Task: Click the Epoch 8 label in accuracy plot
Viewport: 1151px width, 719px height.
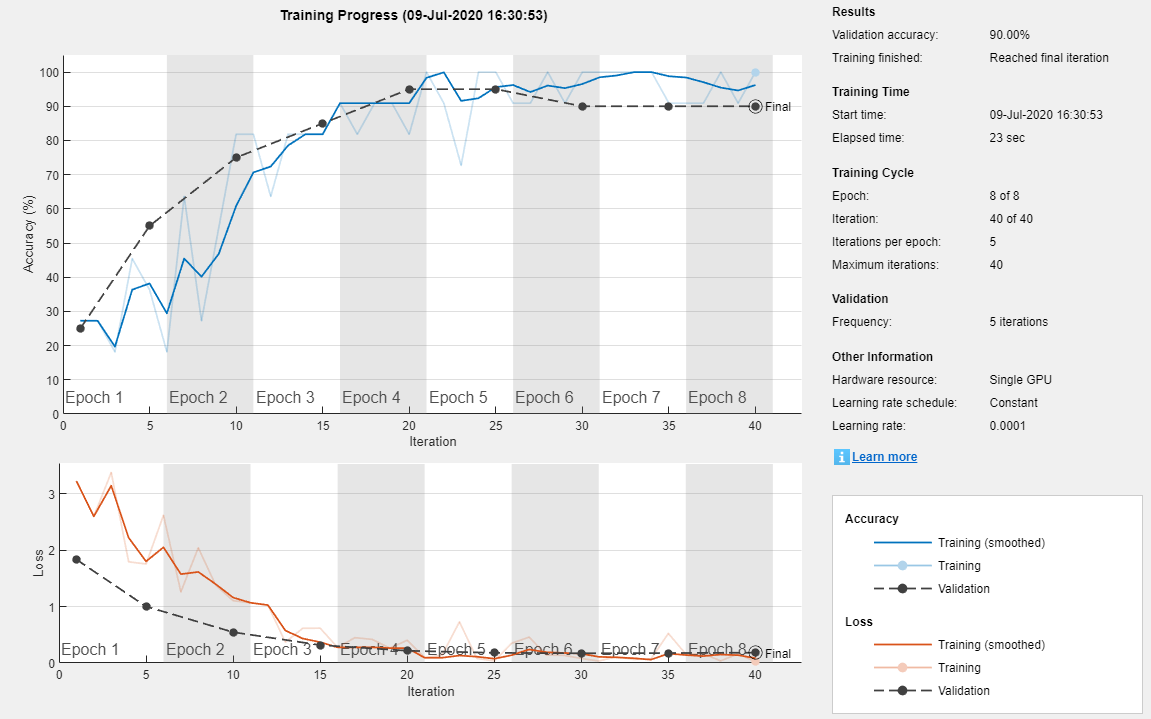Action: tap(717, 398)
